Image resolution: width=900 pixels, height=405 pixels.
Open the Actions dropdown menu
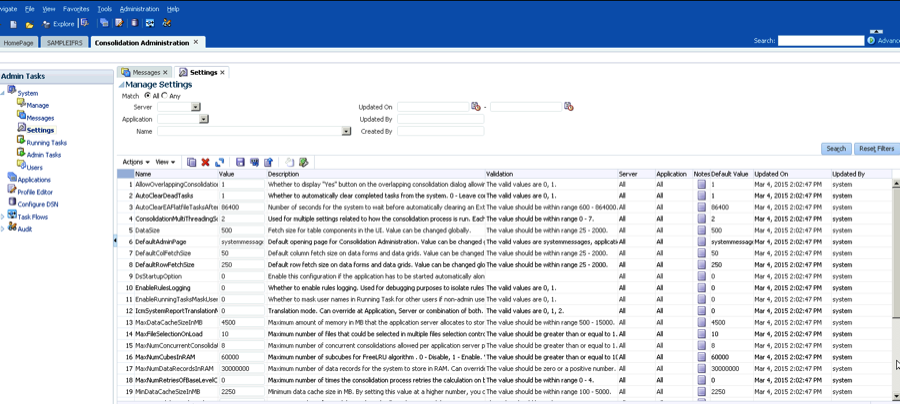(135, 162)
